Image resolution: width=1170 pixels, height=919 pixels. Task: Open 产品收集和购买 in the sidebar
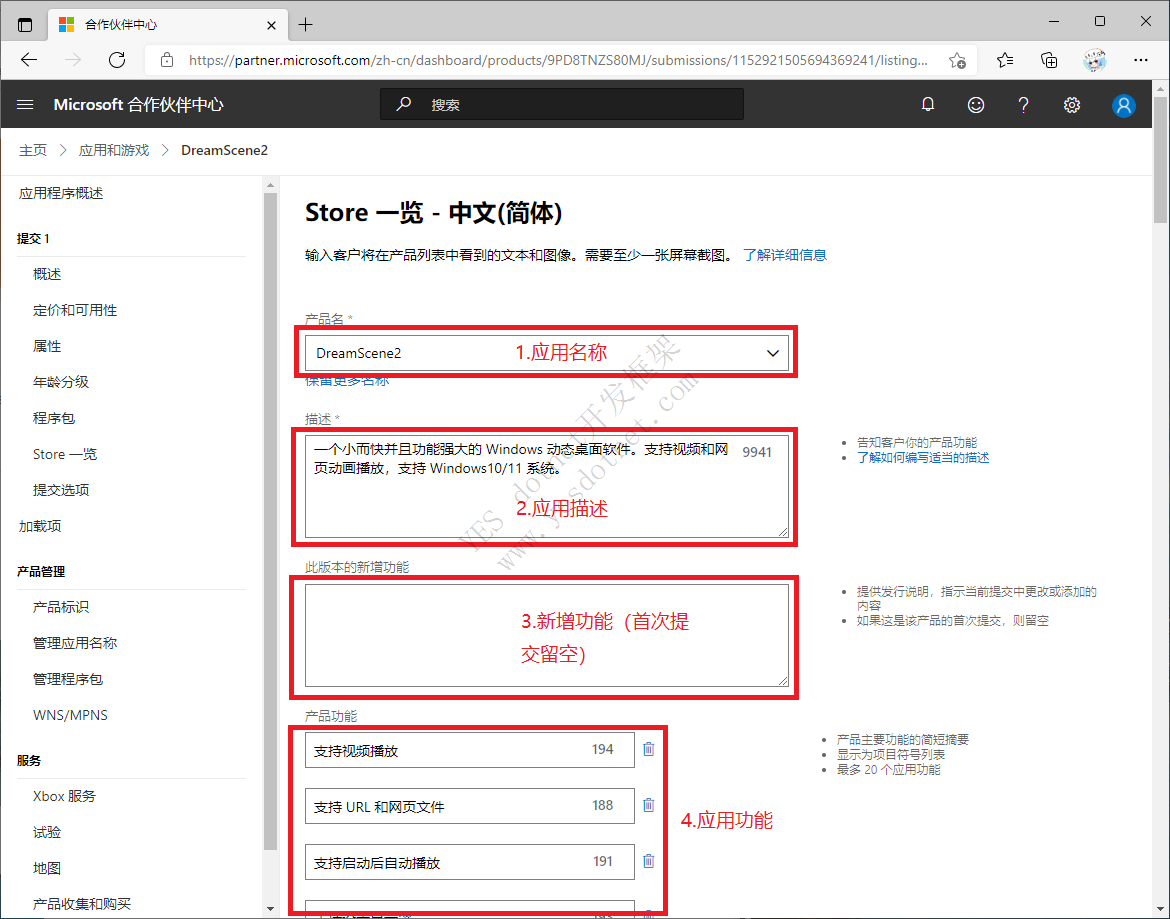pos(82,903)
